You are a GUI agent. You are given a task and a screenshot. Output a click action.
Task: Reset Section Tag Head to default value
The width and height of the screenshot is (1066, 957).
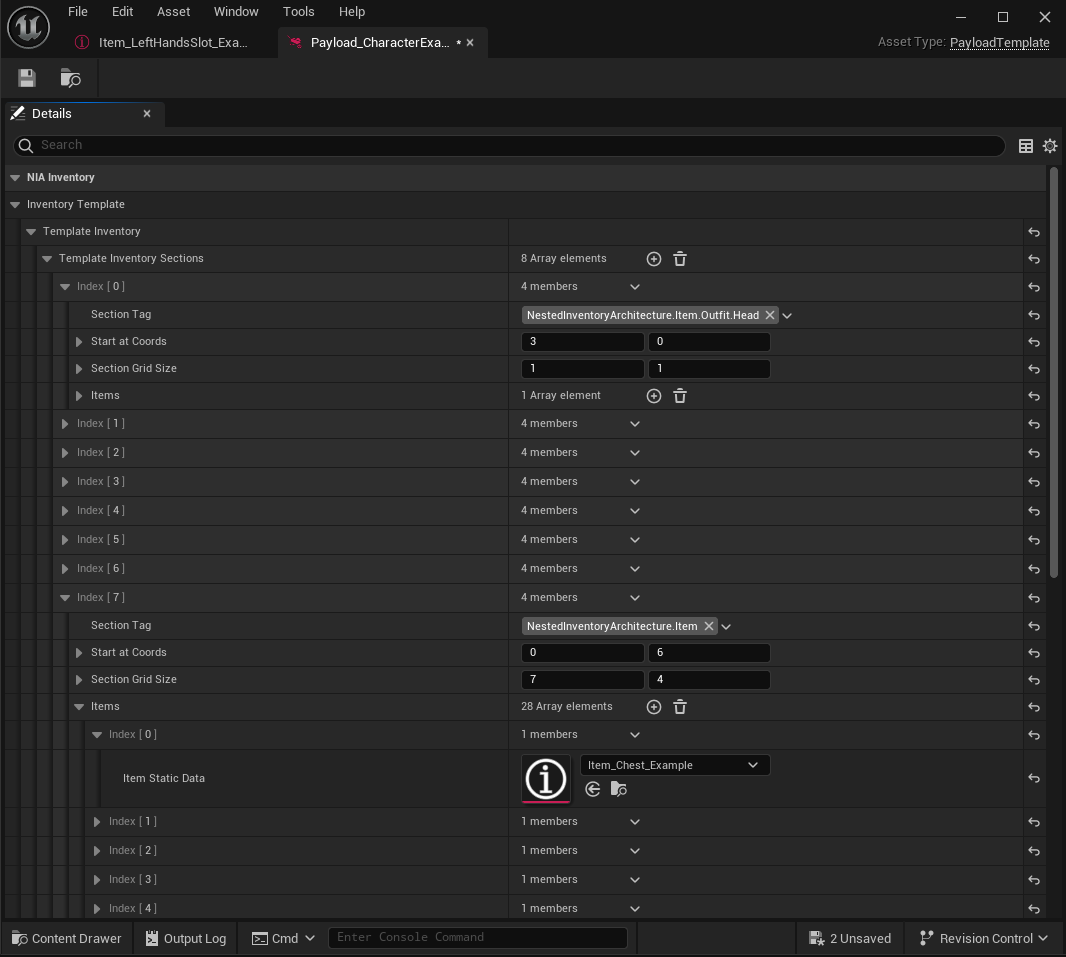point(1034,315)
